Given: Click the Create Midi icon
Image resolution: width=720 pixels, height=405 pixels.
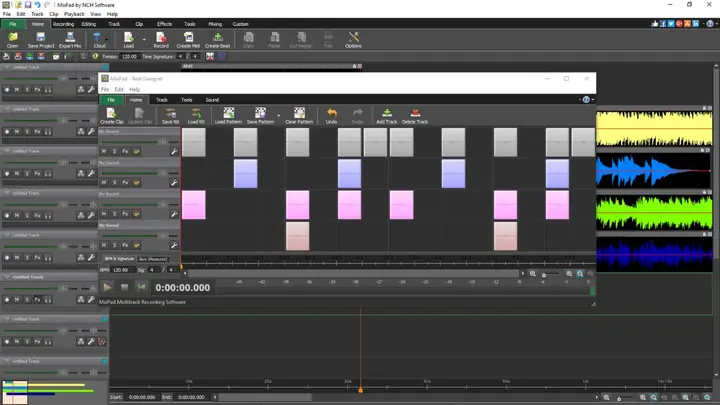Looking at the screenshot, I should (188, 40).
